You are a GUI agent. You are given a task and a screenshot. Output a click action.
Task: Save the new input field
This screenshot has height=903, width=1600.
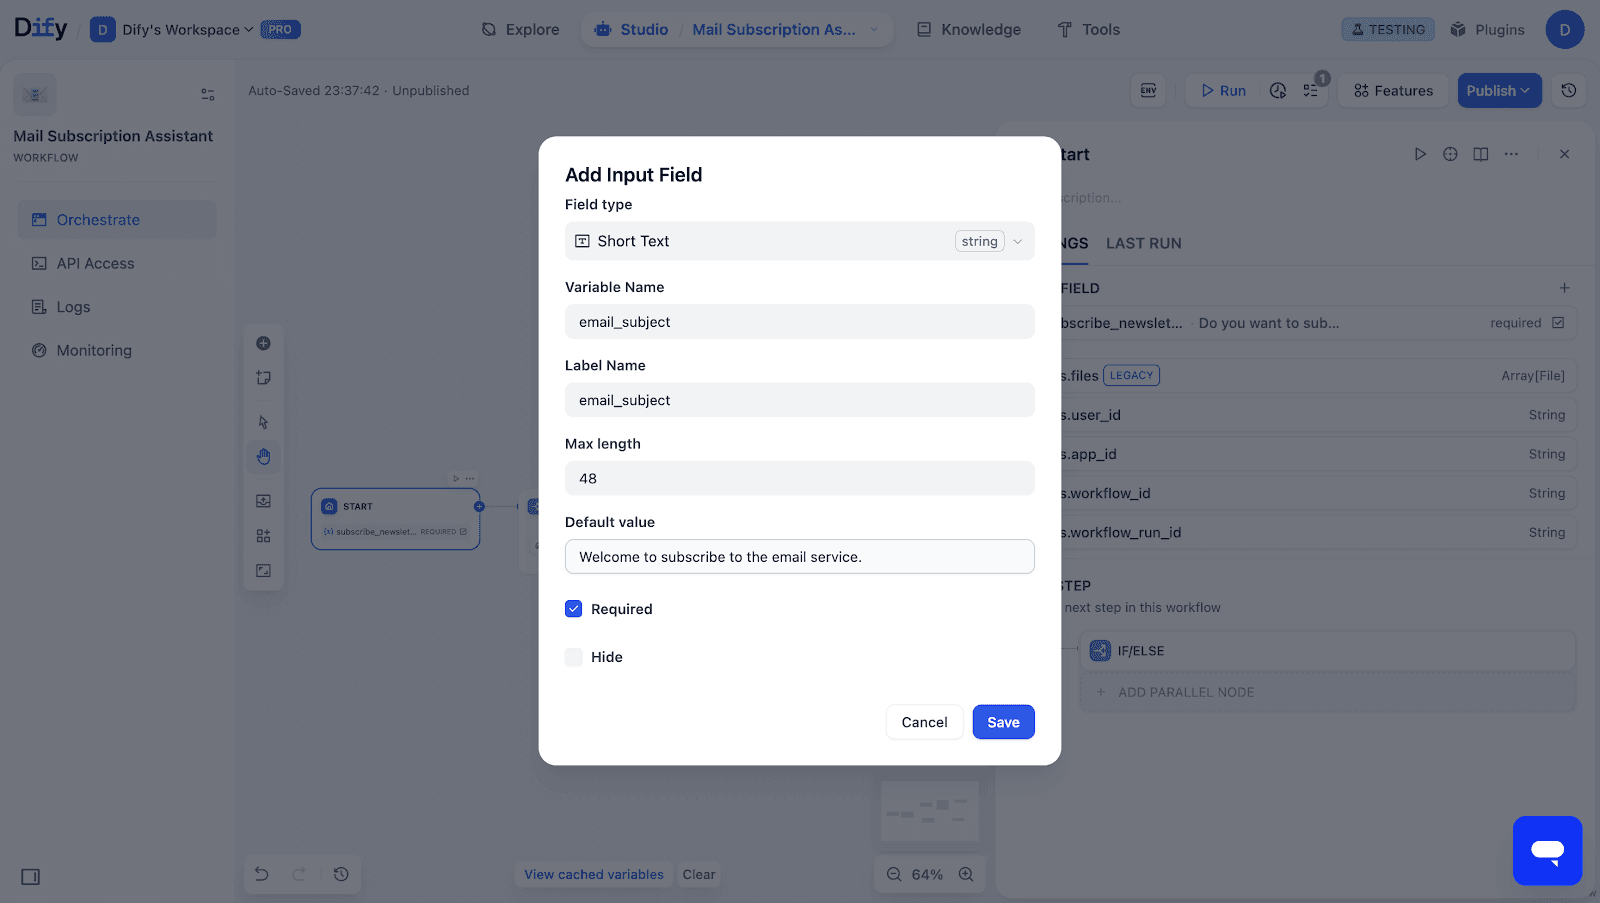click(1003, 722)
